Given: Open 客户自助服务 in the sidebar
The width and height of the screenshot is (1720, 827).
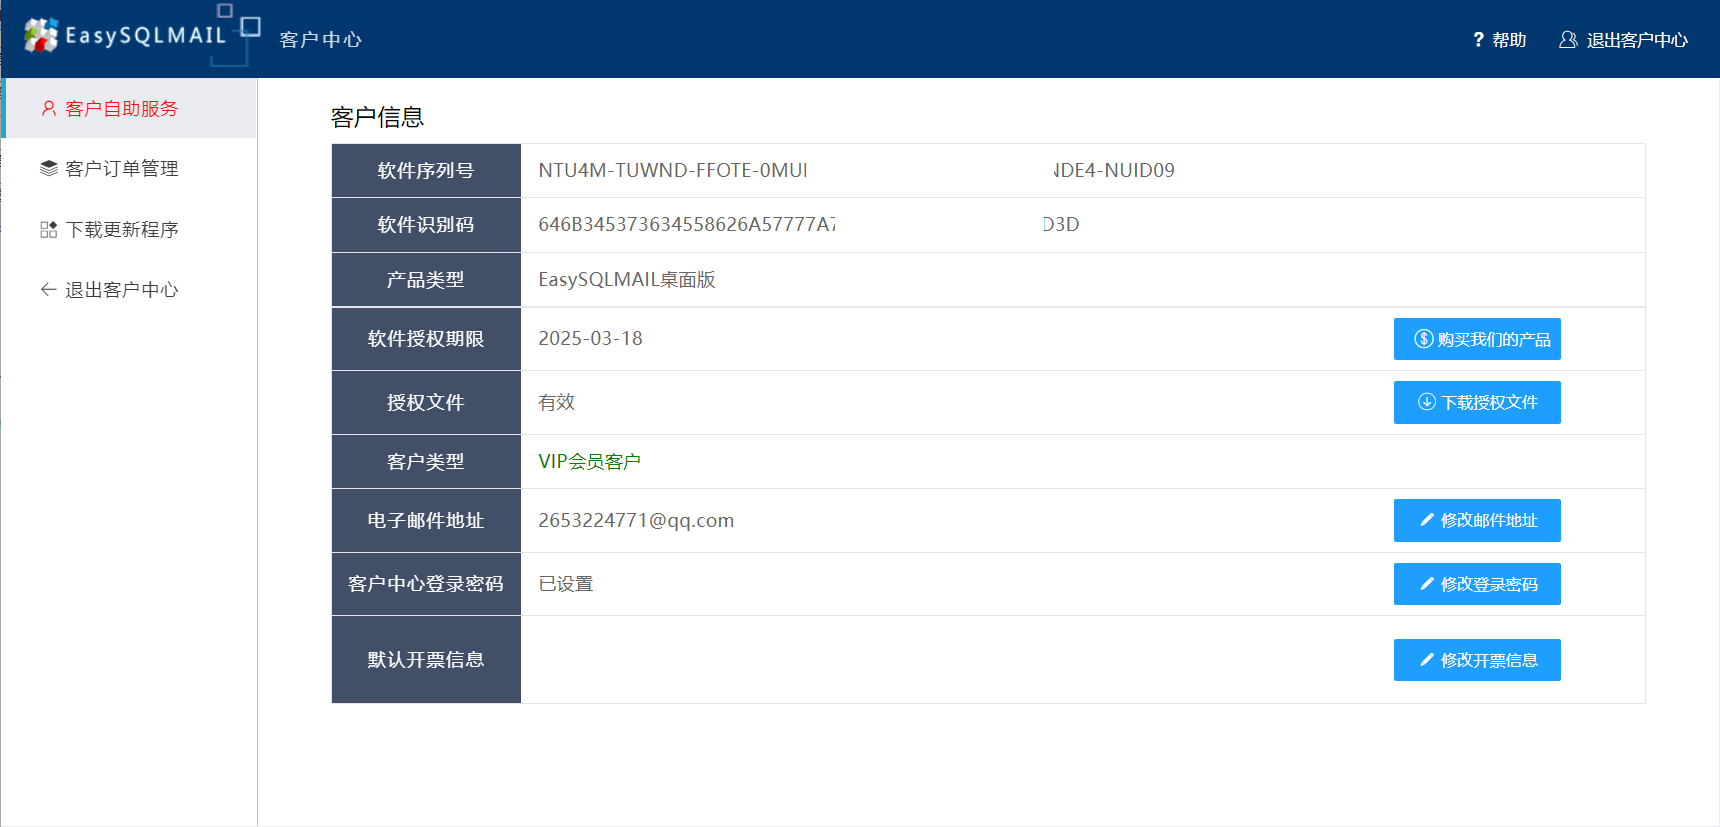Looking at the screenshot, I should [130, 108].
